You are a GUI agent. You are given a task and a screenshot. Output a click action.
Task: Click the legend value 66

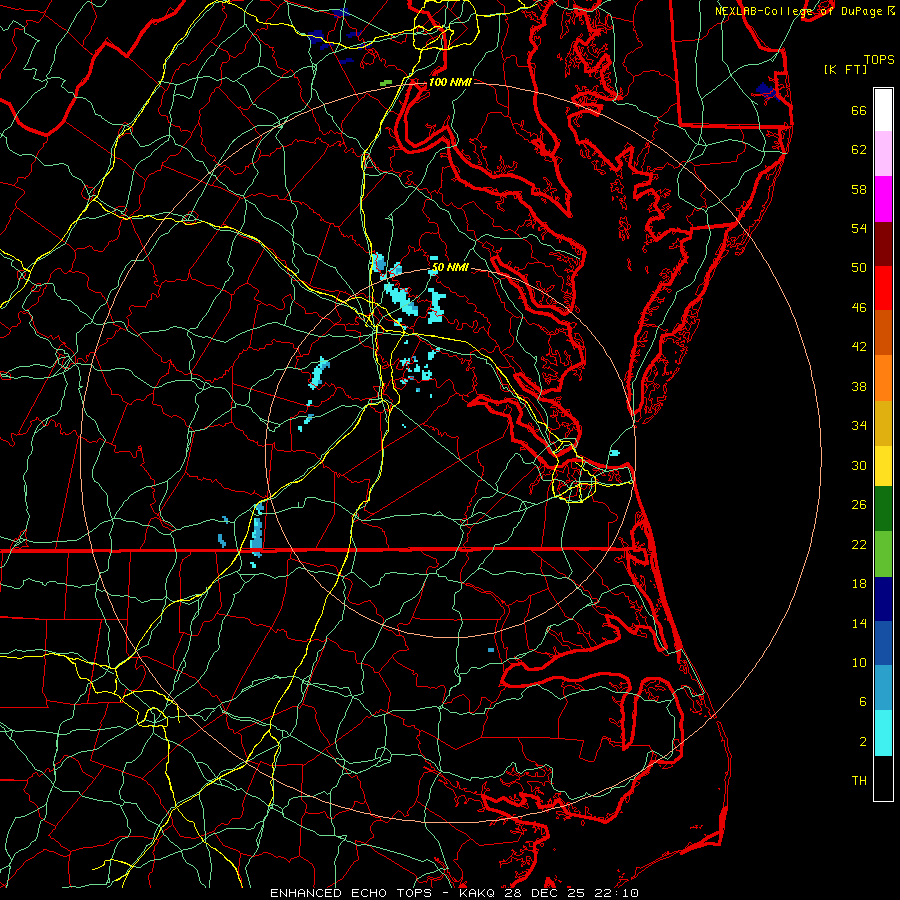pos(859,110)
